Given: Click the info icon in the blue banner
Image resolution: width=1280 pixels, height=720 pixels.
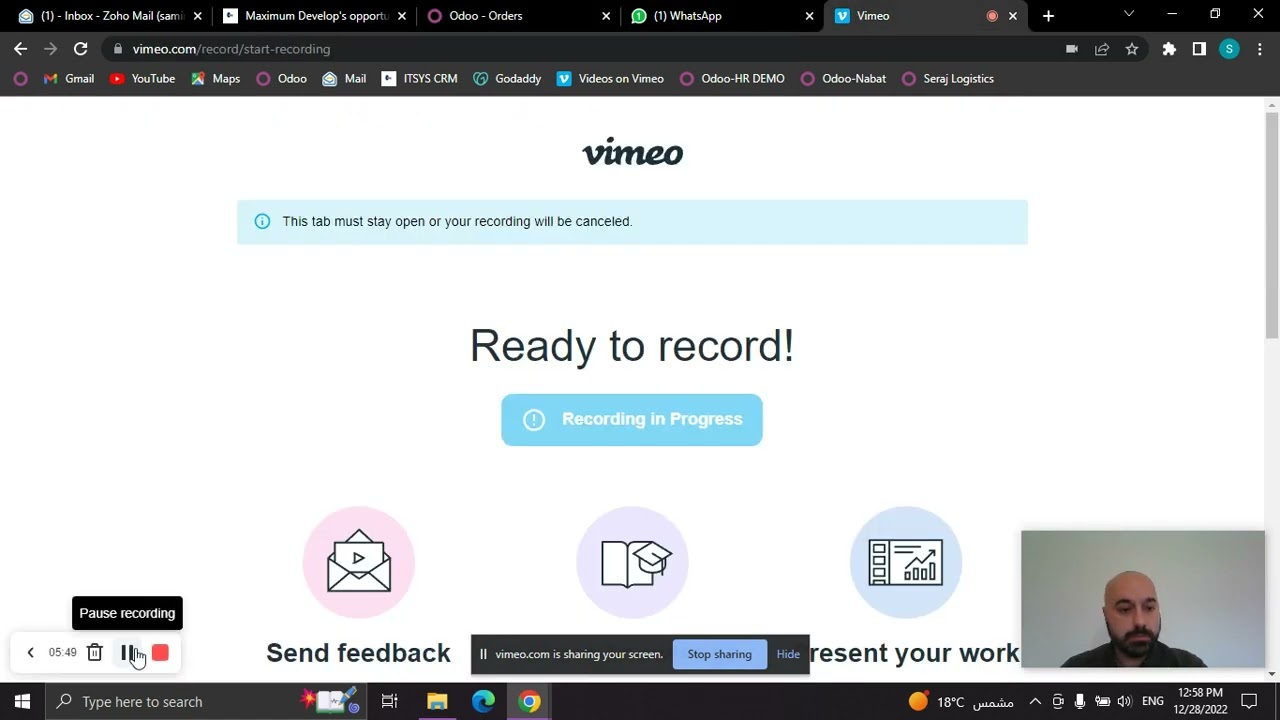Looking at the screenshot, I should (x=262, y=221).
